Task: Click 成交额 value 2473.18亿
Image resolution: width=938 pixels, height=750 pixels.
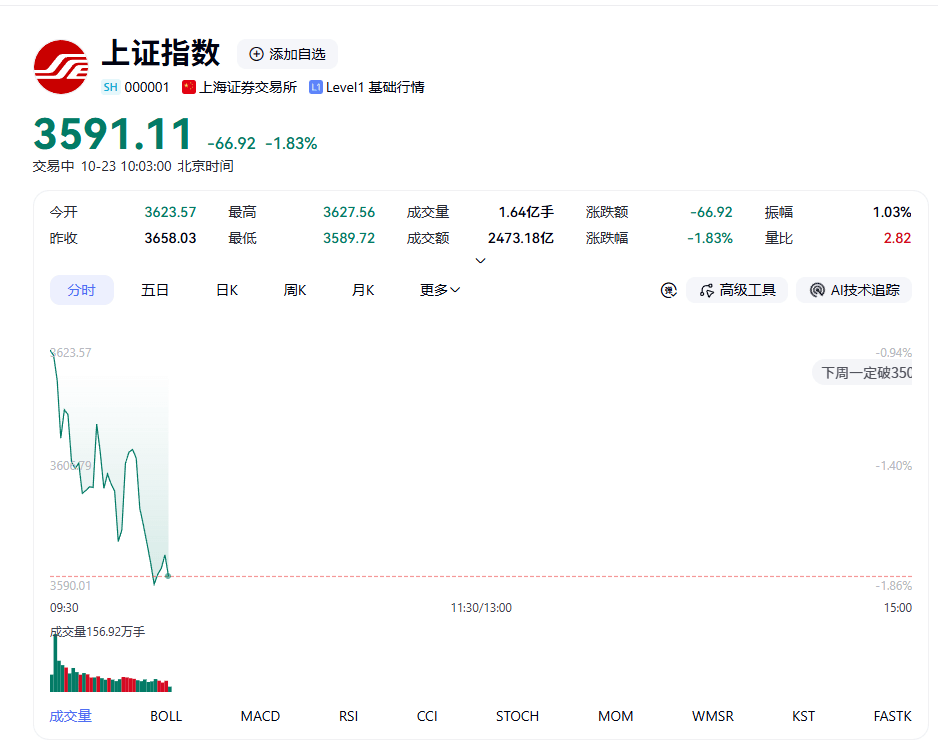Action: point(521,238)
